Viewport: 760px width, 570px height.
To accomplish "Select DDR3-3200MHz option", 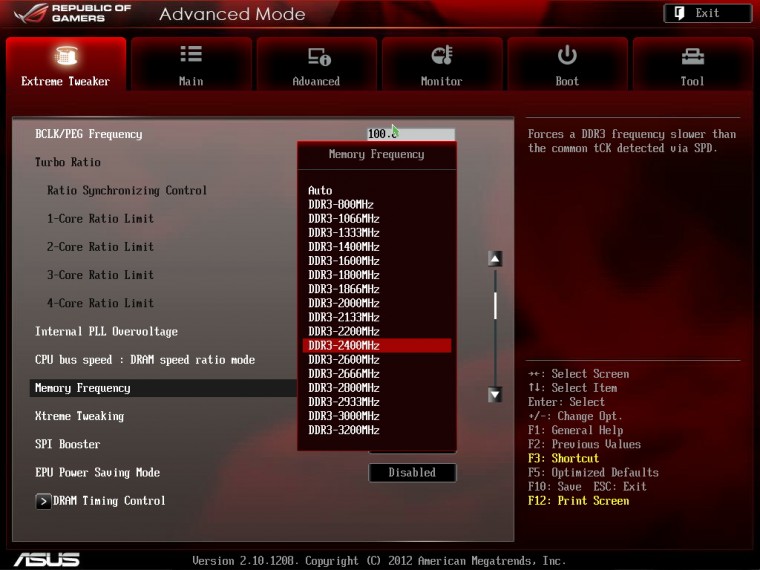I will pos(343,430).
